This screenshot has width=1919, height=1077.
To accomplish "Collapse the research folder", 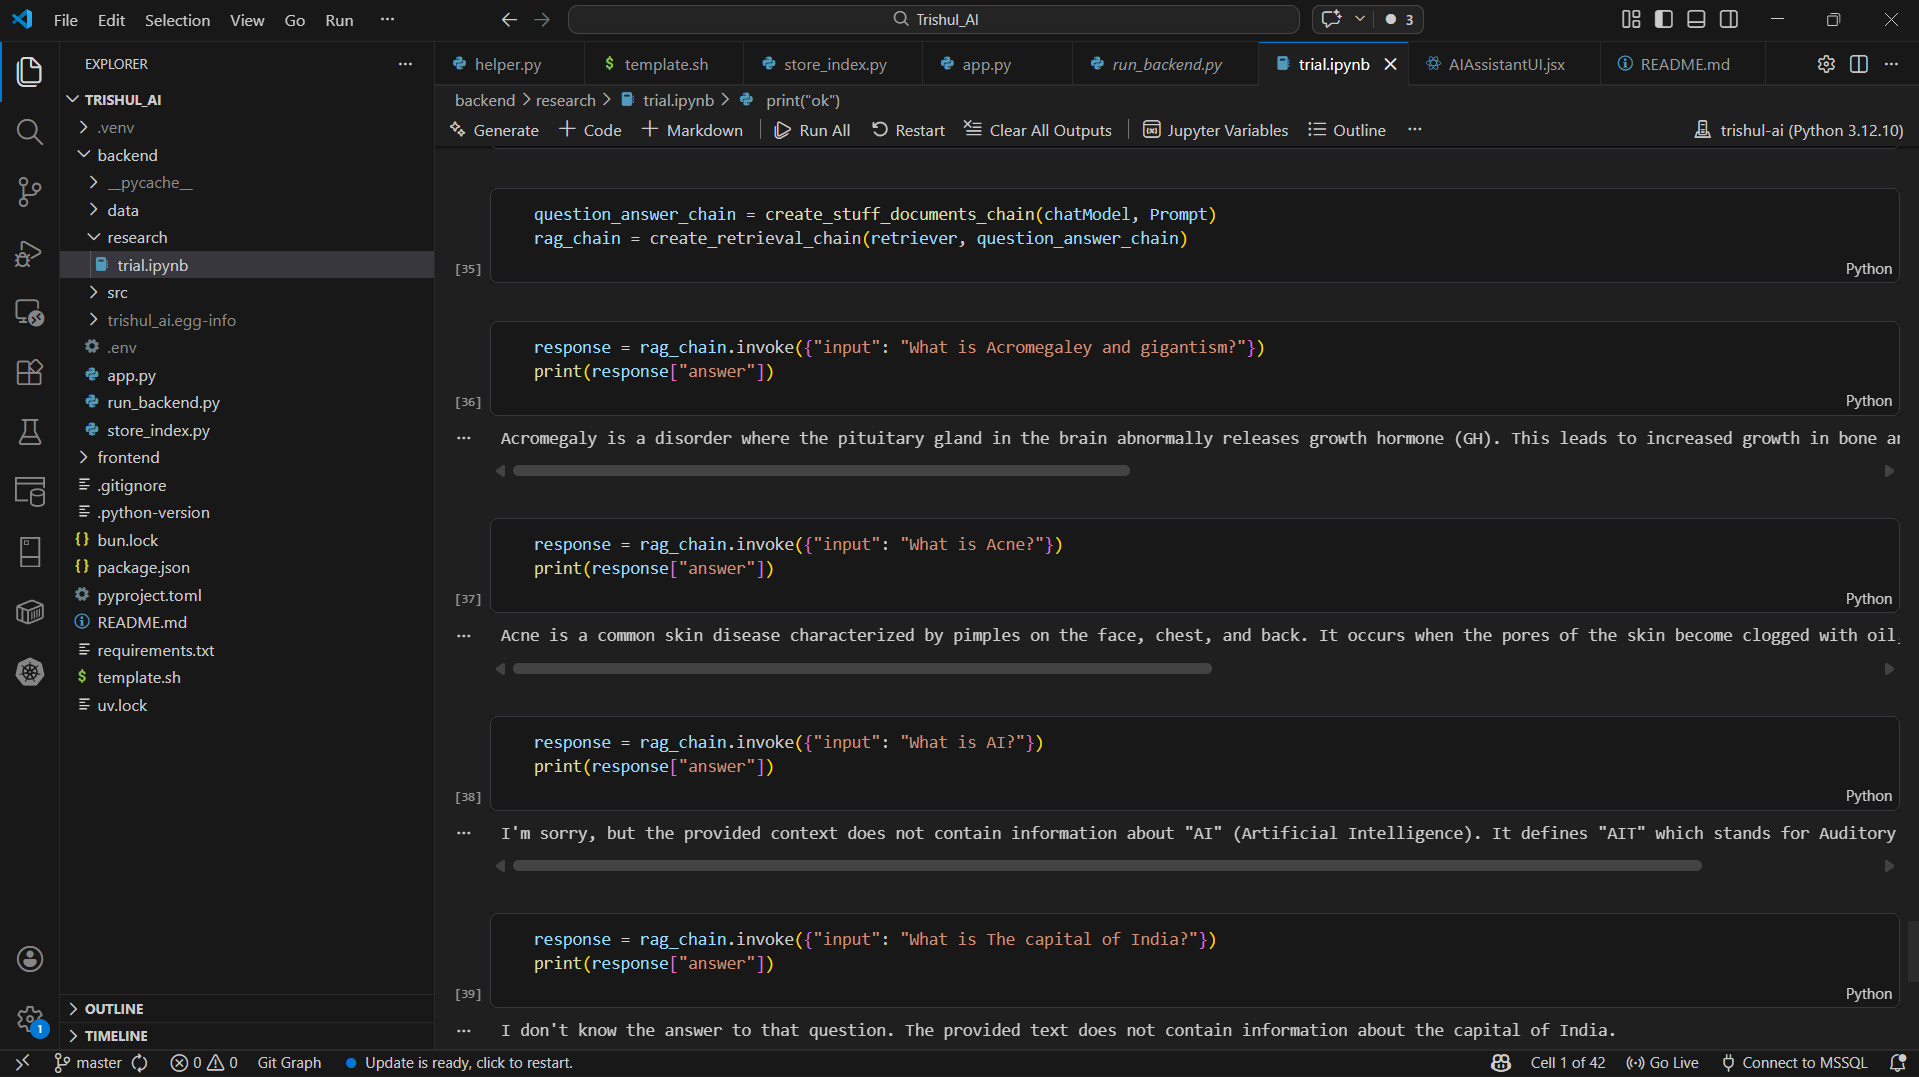I will click(x=137, y=237).
